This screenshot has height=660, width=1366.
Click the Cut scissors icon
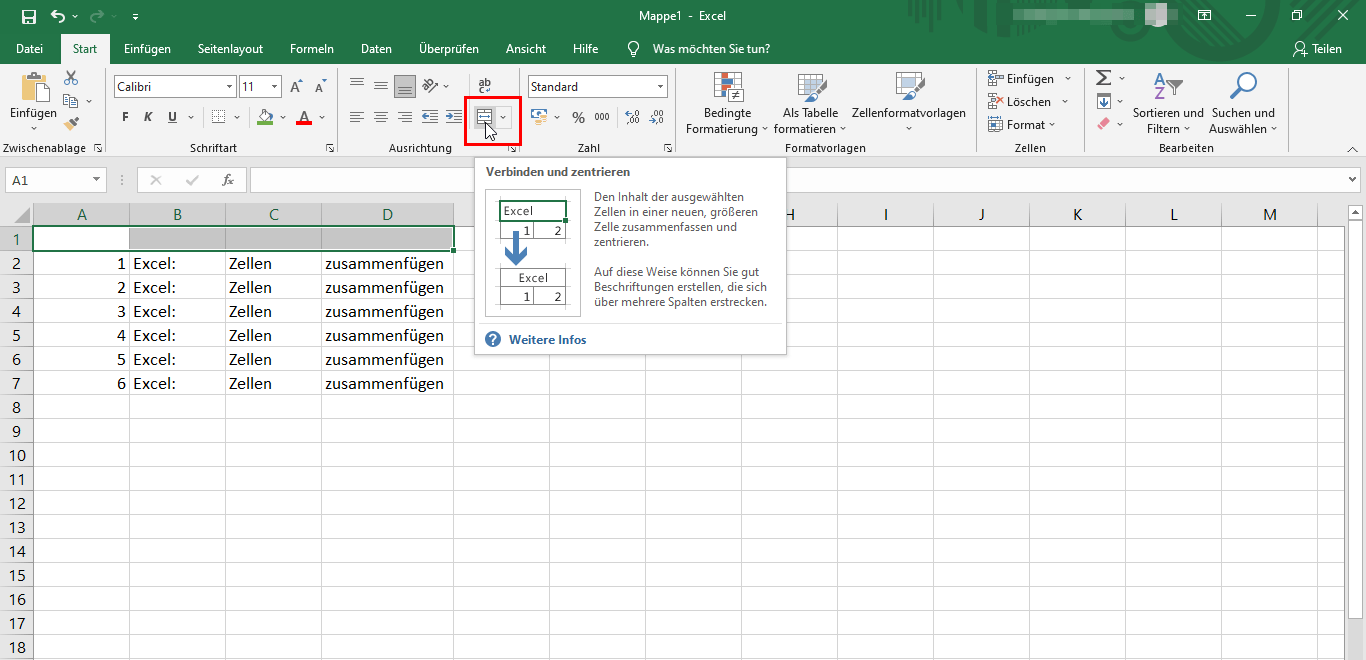point(71,79)
